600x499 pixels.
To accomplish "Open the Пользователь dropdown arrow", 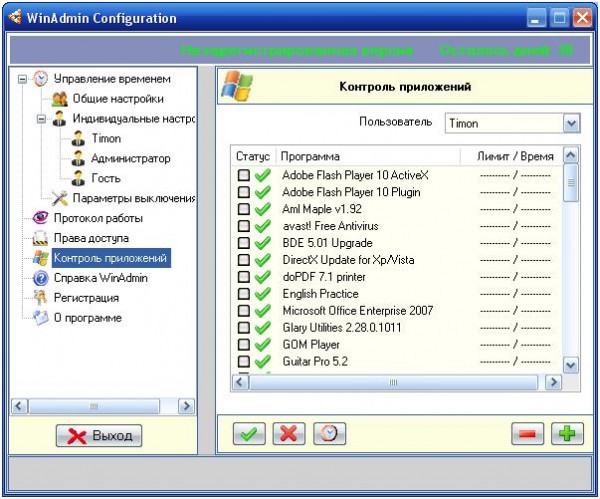I will 571,123.
